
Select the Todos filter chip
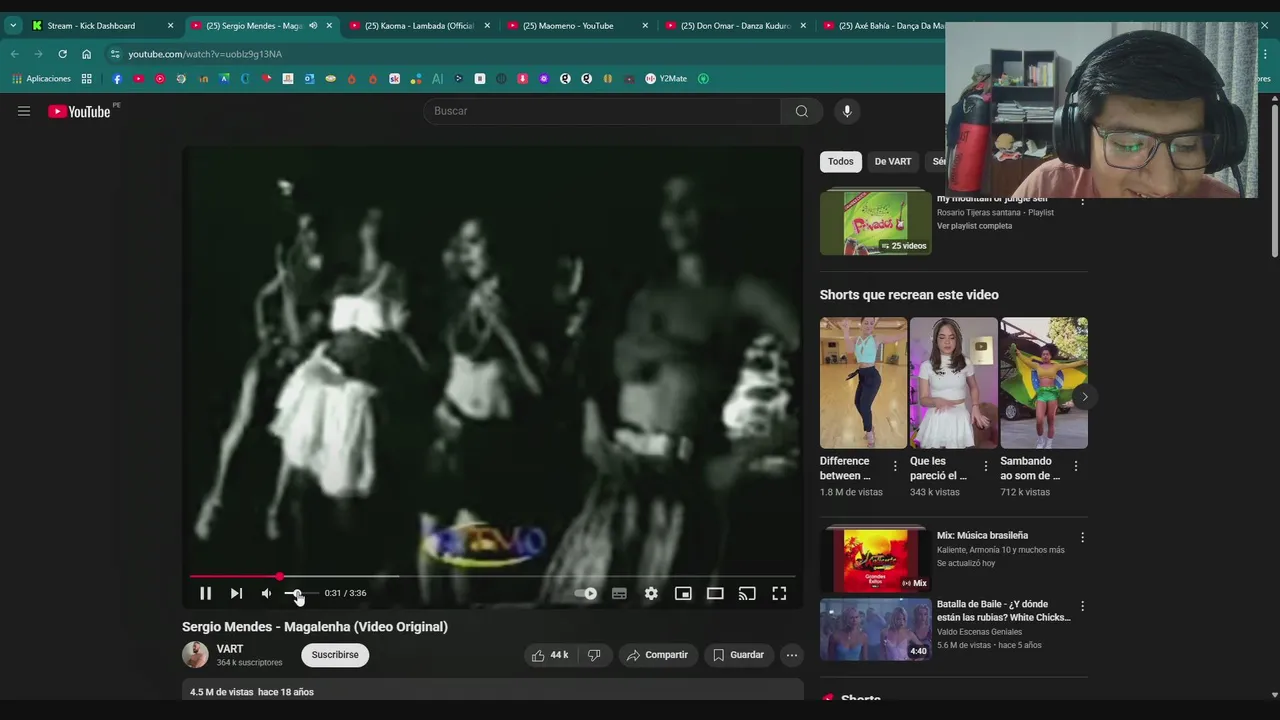840,161
